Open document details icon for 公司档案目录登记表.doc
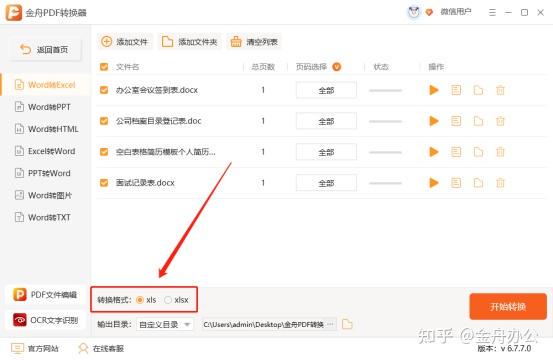The height and width of the screenshot is (360, 553). (456, 121)
